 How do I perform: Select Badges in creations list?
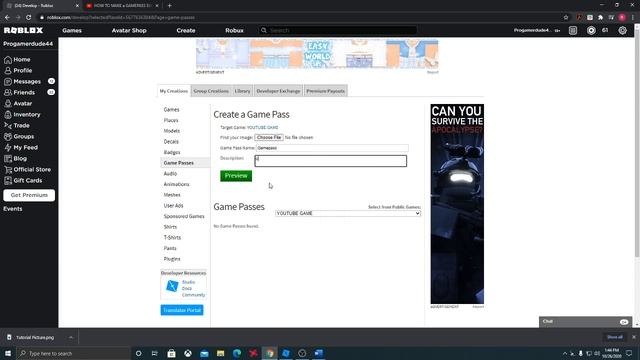(172, 152)
